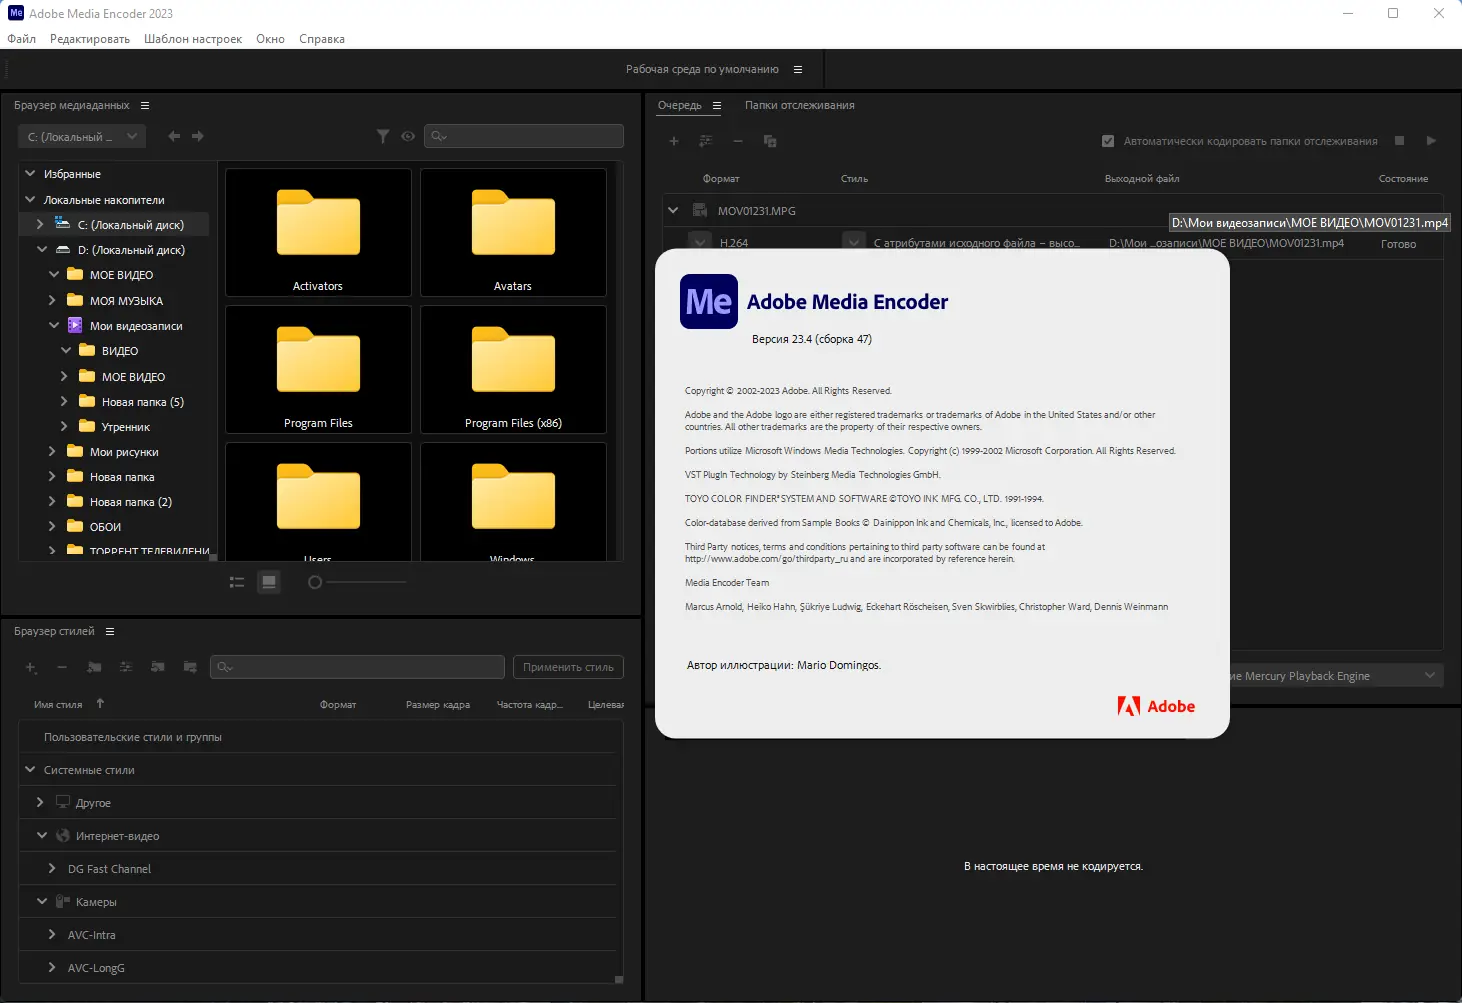The width and height of the screenshot is (1462, 1003).
Task: Start the encoding queue
Action: 1432,141
